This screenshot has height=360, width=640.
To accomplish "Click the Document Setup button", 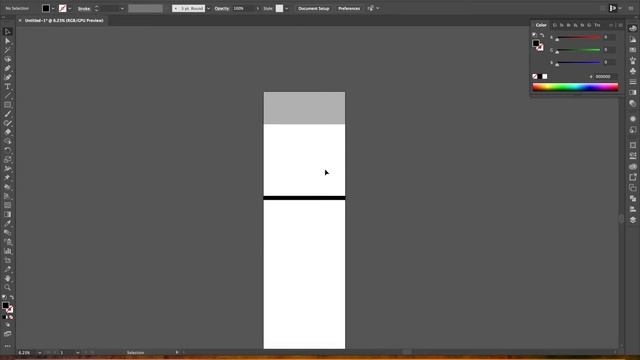I will pos(313,9).
